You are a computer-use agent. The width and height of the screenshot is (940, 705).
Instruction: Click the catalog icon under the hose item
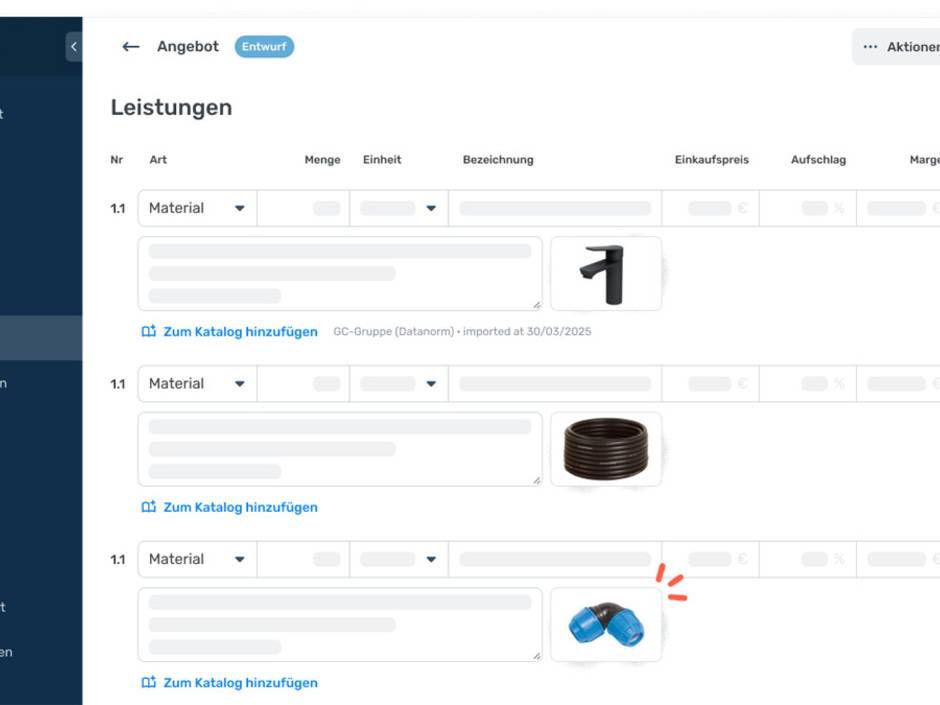pos(149,507)
